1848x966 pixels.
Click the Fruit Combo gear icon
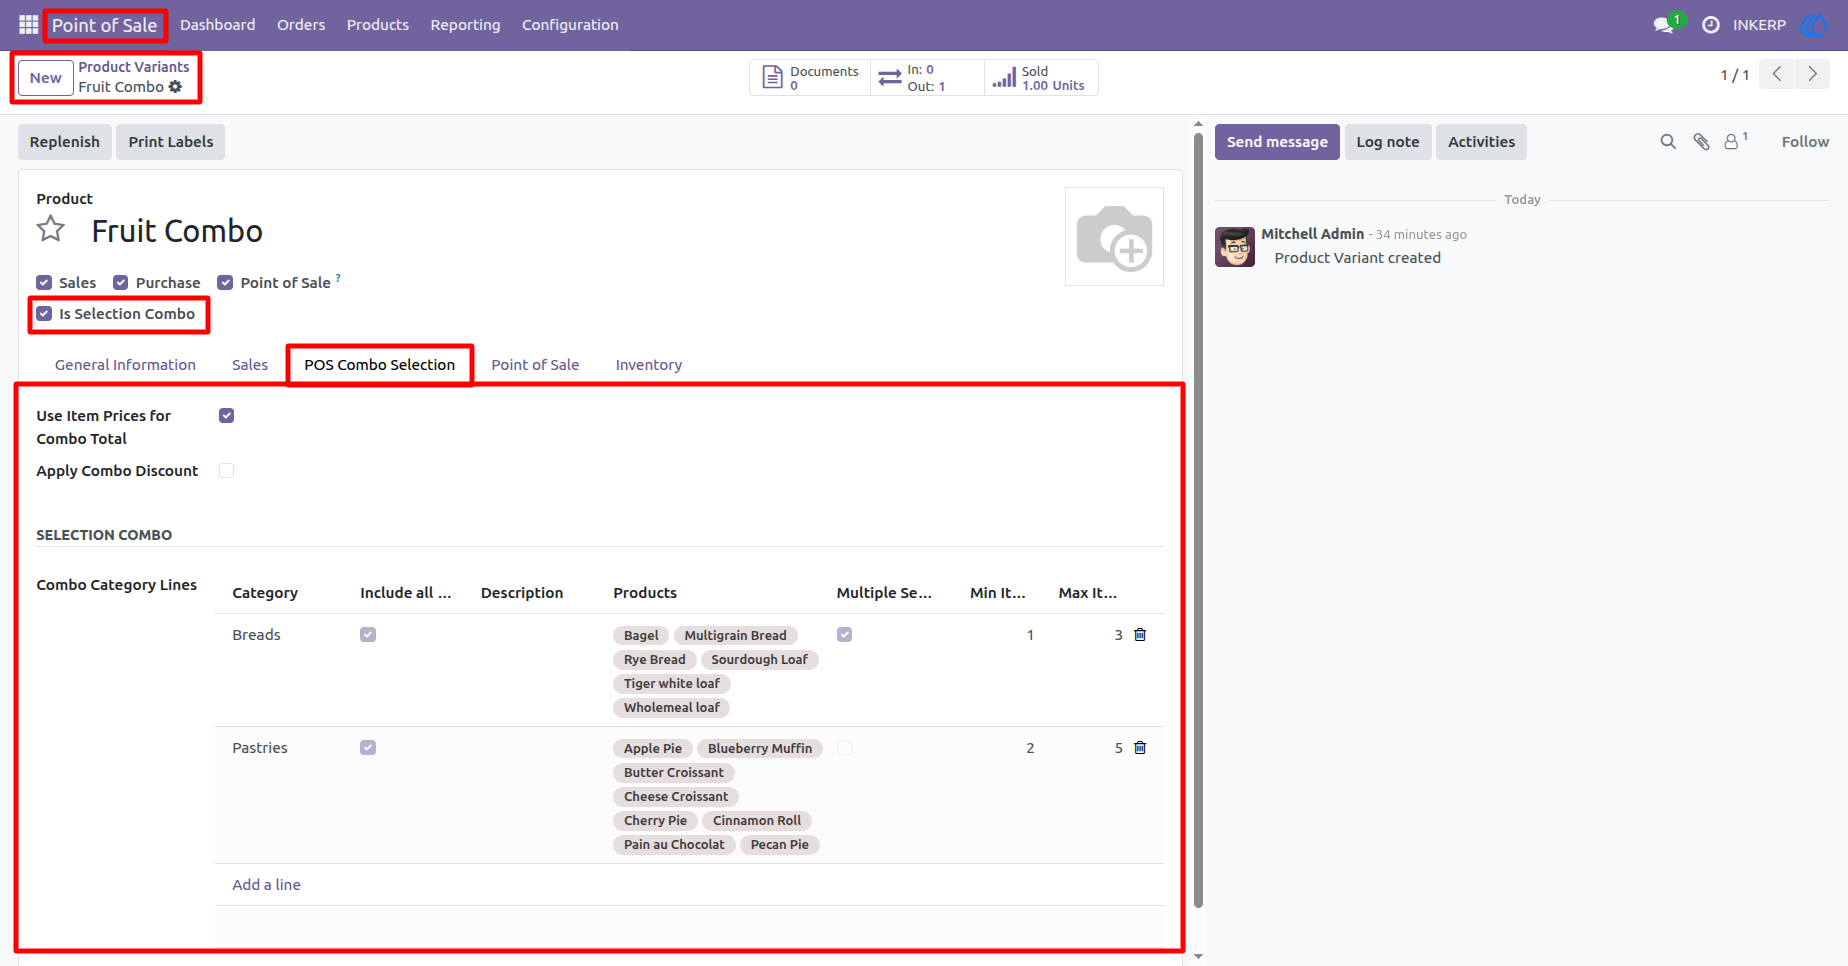coord(176,87)
